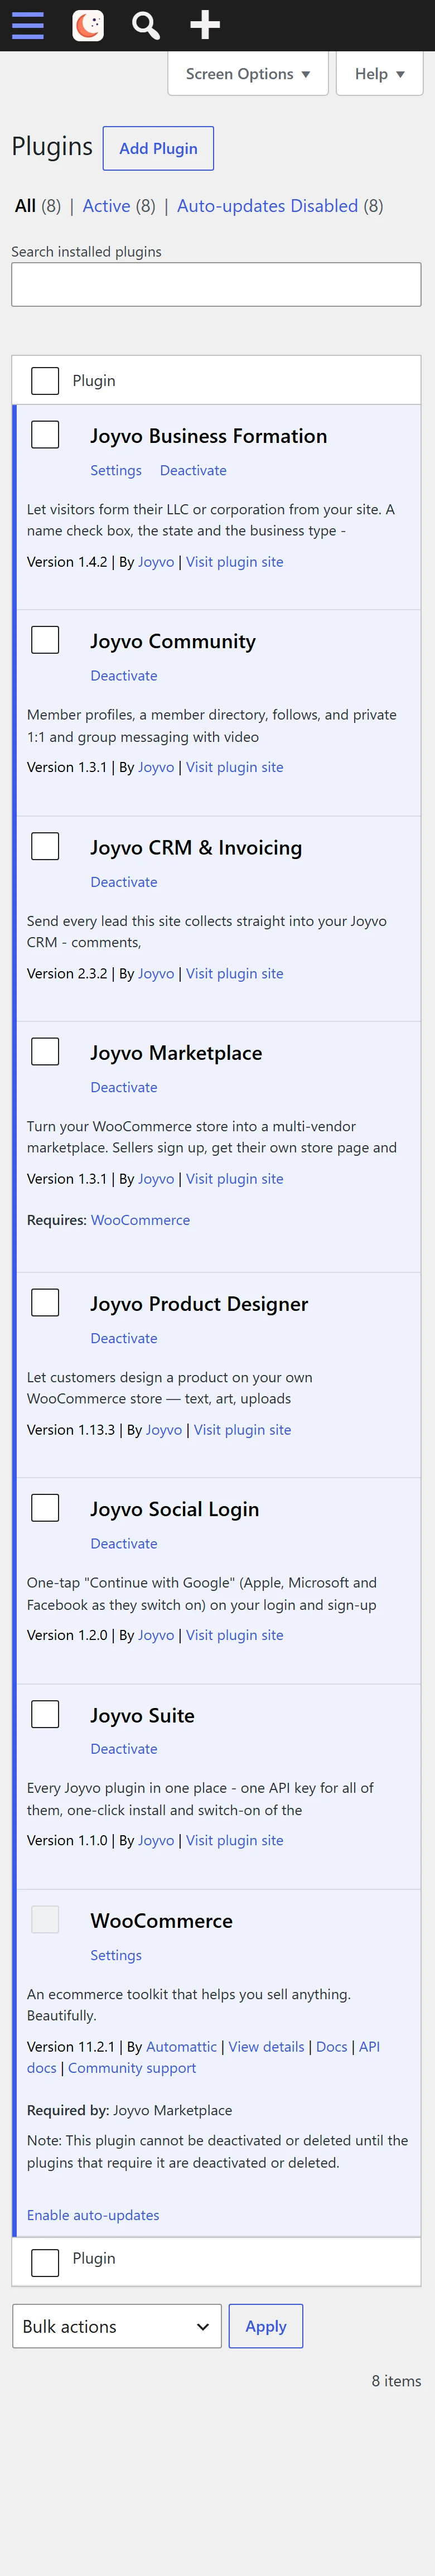
Task: Click the Plugins page heading
Action: pos(52,147)
